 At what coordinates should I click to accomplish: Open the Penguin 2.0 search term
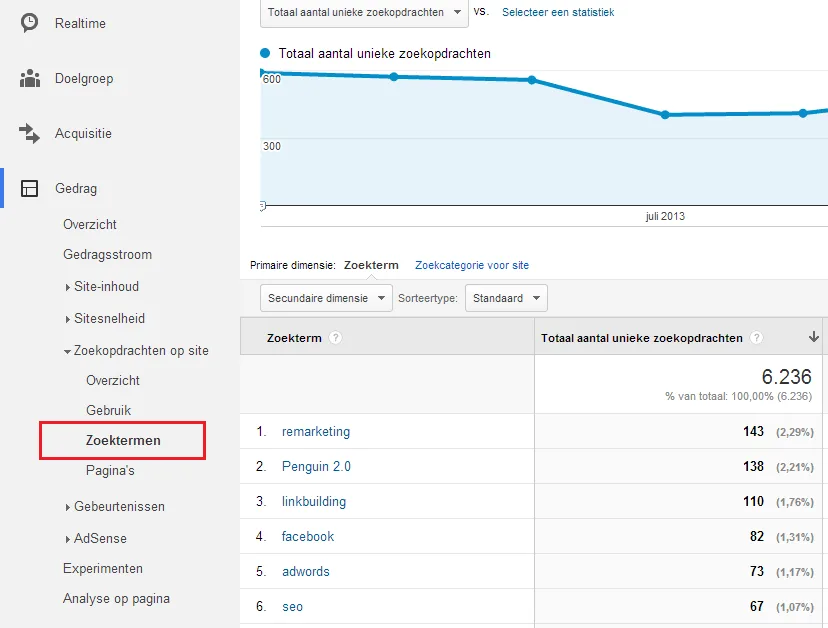coord(316,466)
